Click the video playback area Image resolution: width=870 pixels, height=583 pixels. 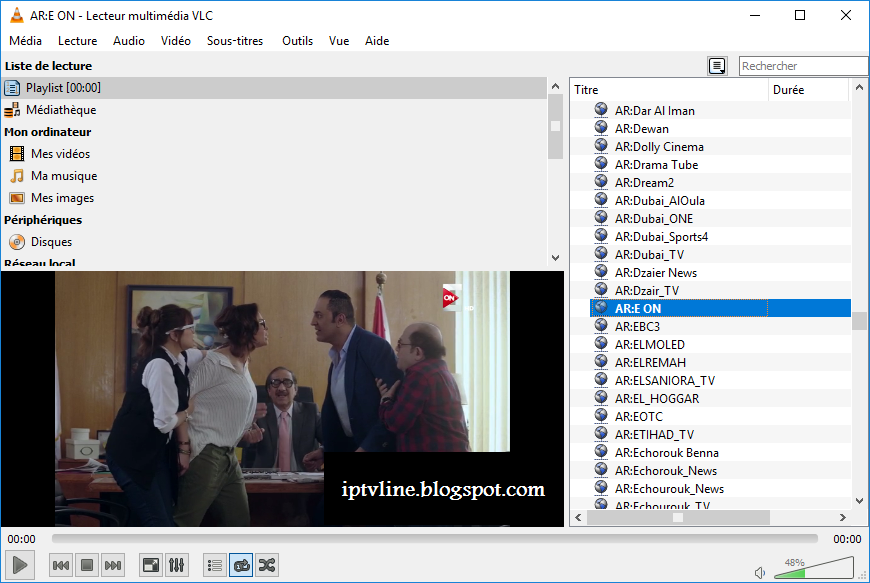pyautogui.click(x=282, y=398)
